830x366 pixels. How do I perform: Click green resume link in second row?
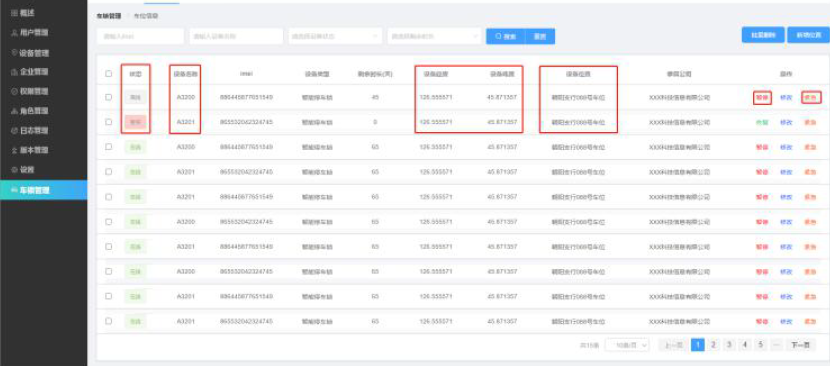762,122
